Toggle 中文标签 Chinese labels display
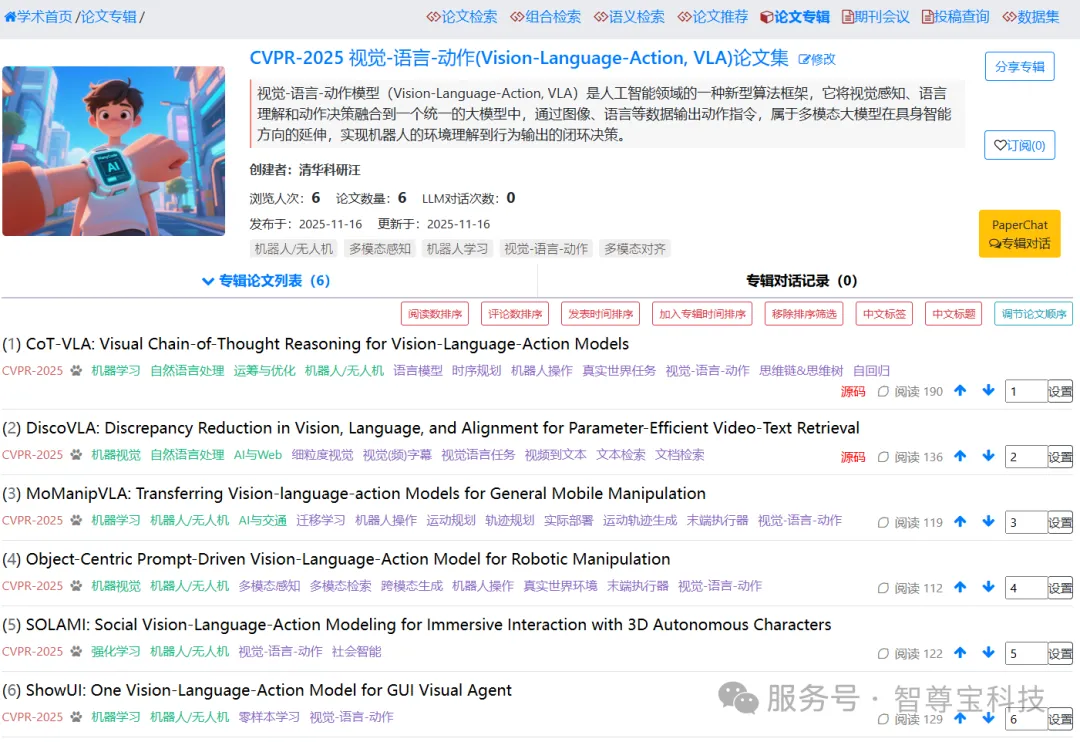The image size is (1080, 742). click(x=884, y=313)
